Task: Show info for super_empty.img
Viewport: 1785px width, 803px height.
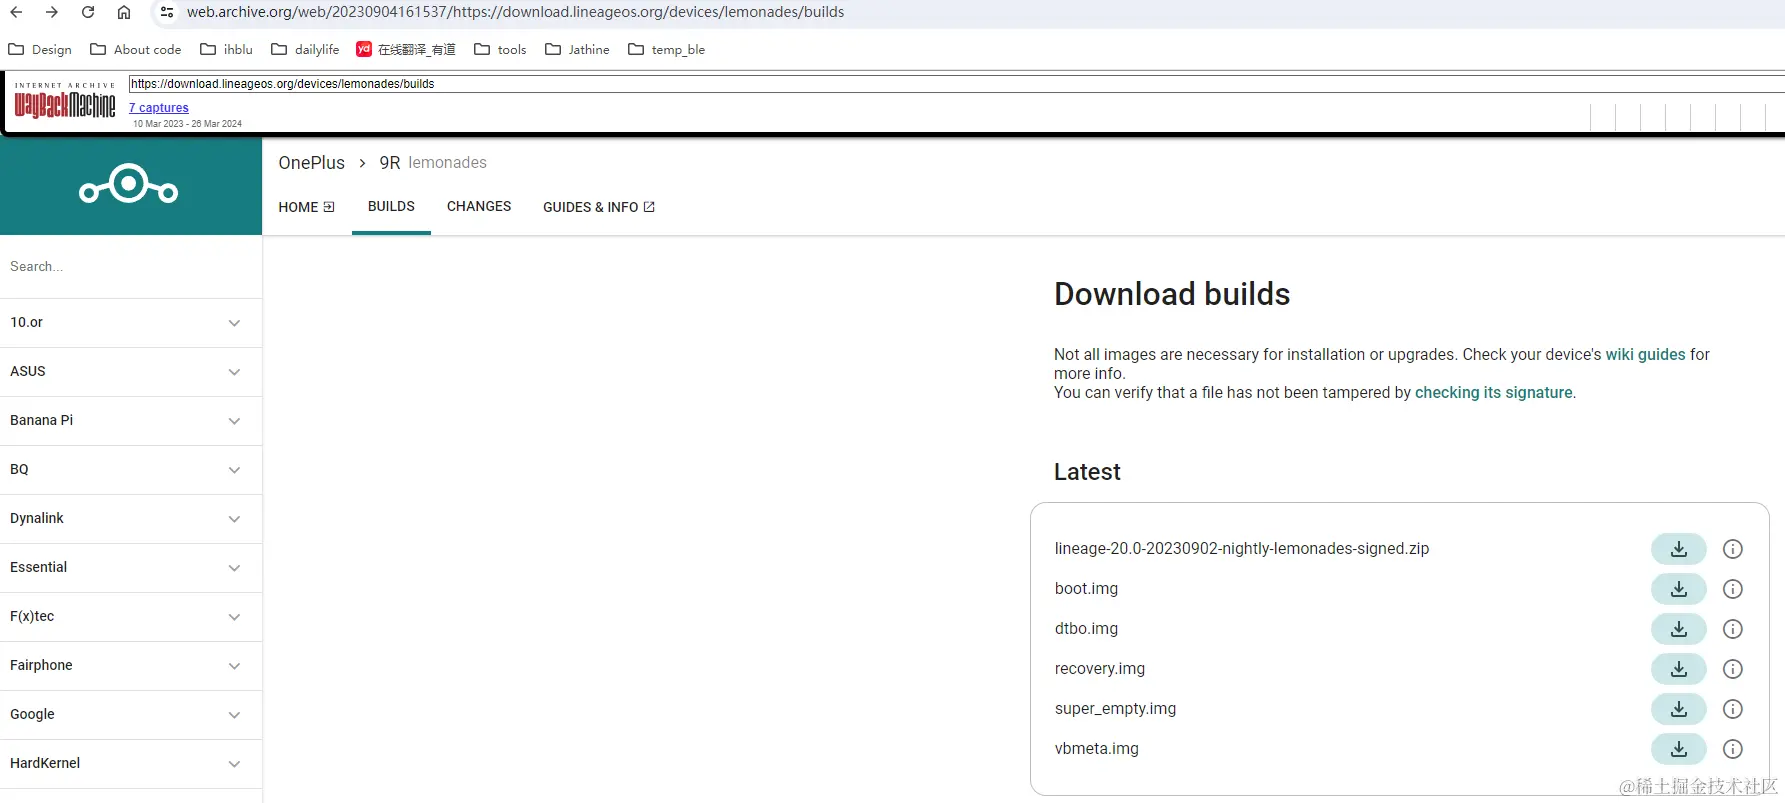Action: coord(1733,709)
